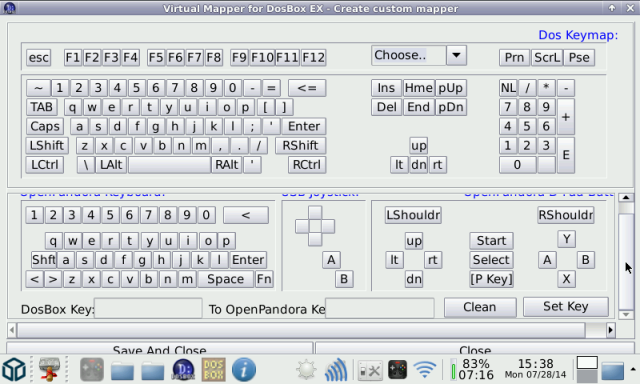Select the RAlt key

(x=227, y=165)
